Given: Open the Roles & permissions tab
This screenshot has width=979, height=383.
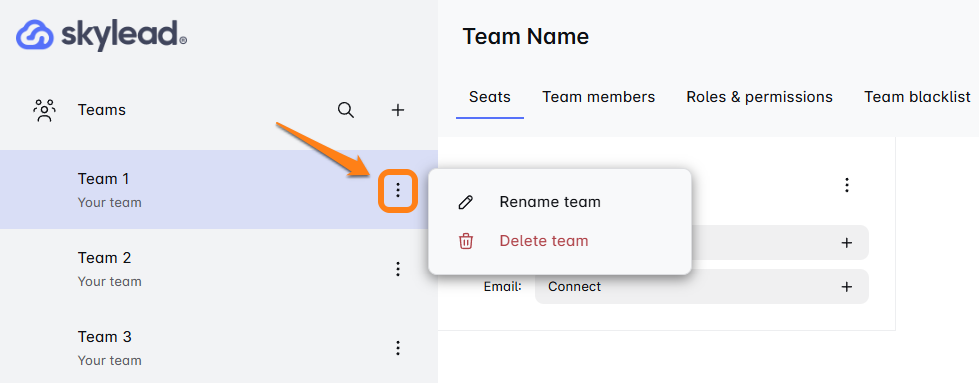Looking at the screenshot, I should pyautogui.click(x=759, y=97).
